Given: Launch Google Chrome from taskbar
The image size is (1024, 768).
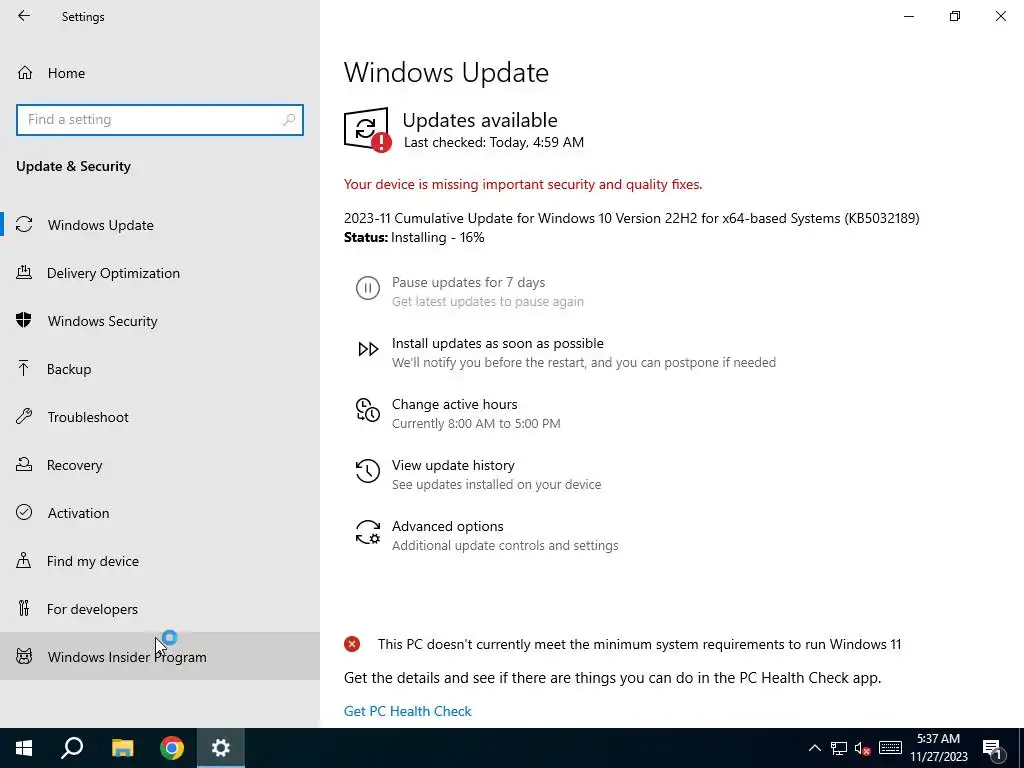Looking at the screenshot, I should click(x=172, y=748).
